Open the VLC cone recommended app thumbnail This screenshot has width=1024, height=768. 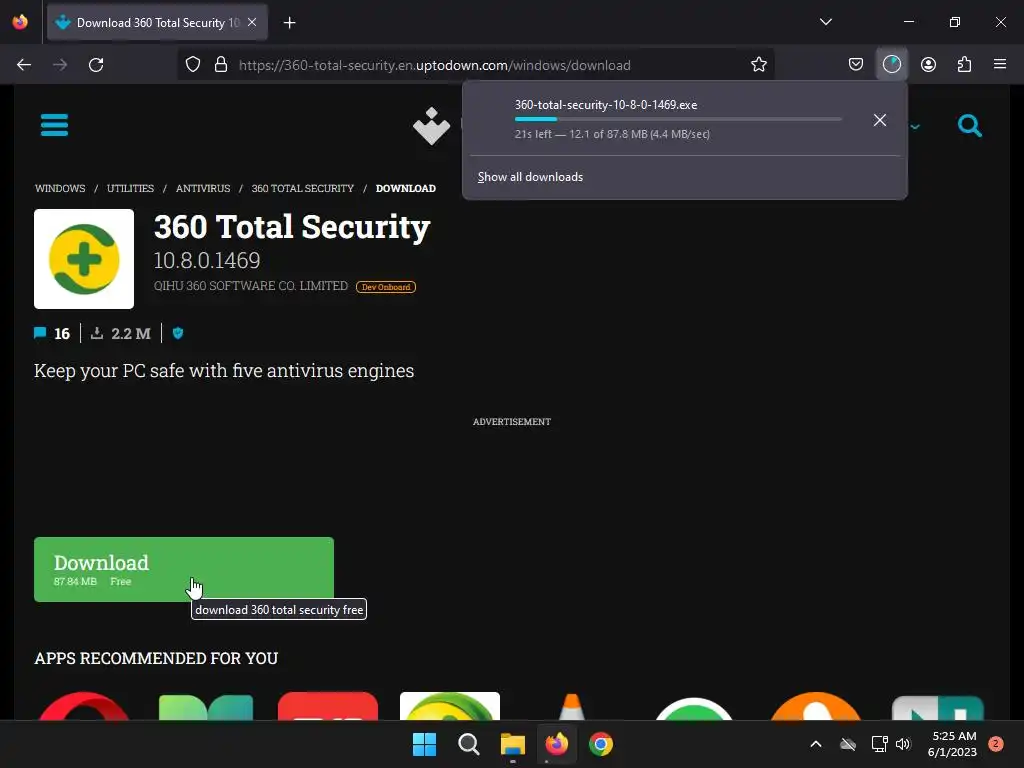[571, 706]
